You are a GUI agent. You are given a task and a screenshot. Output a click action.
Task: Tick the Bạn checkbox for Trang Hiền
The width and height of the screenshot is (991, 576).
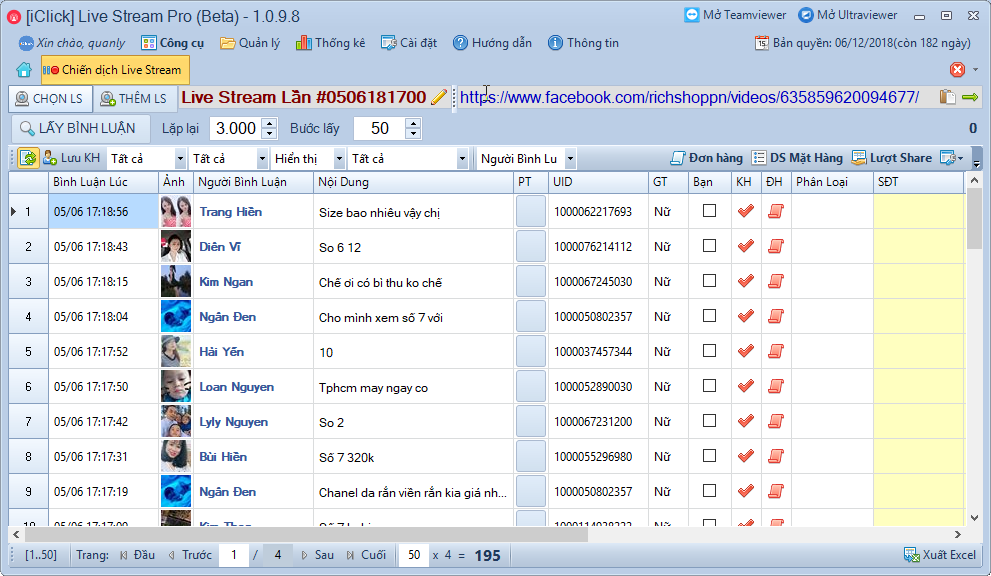709,211
